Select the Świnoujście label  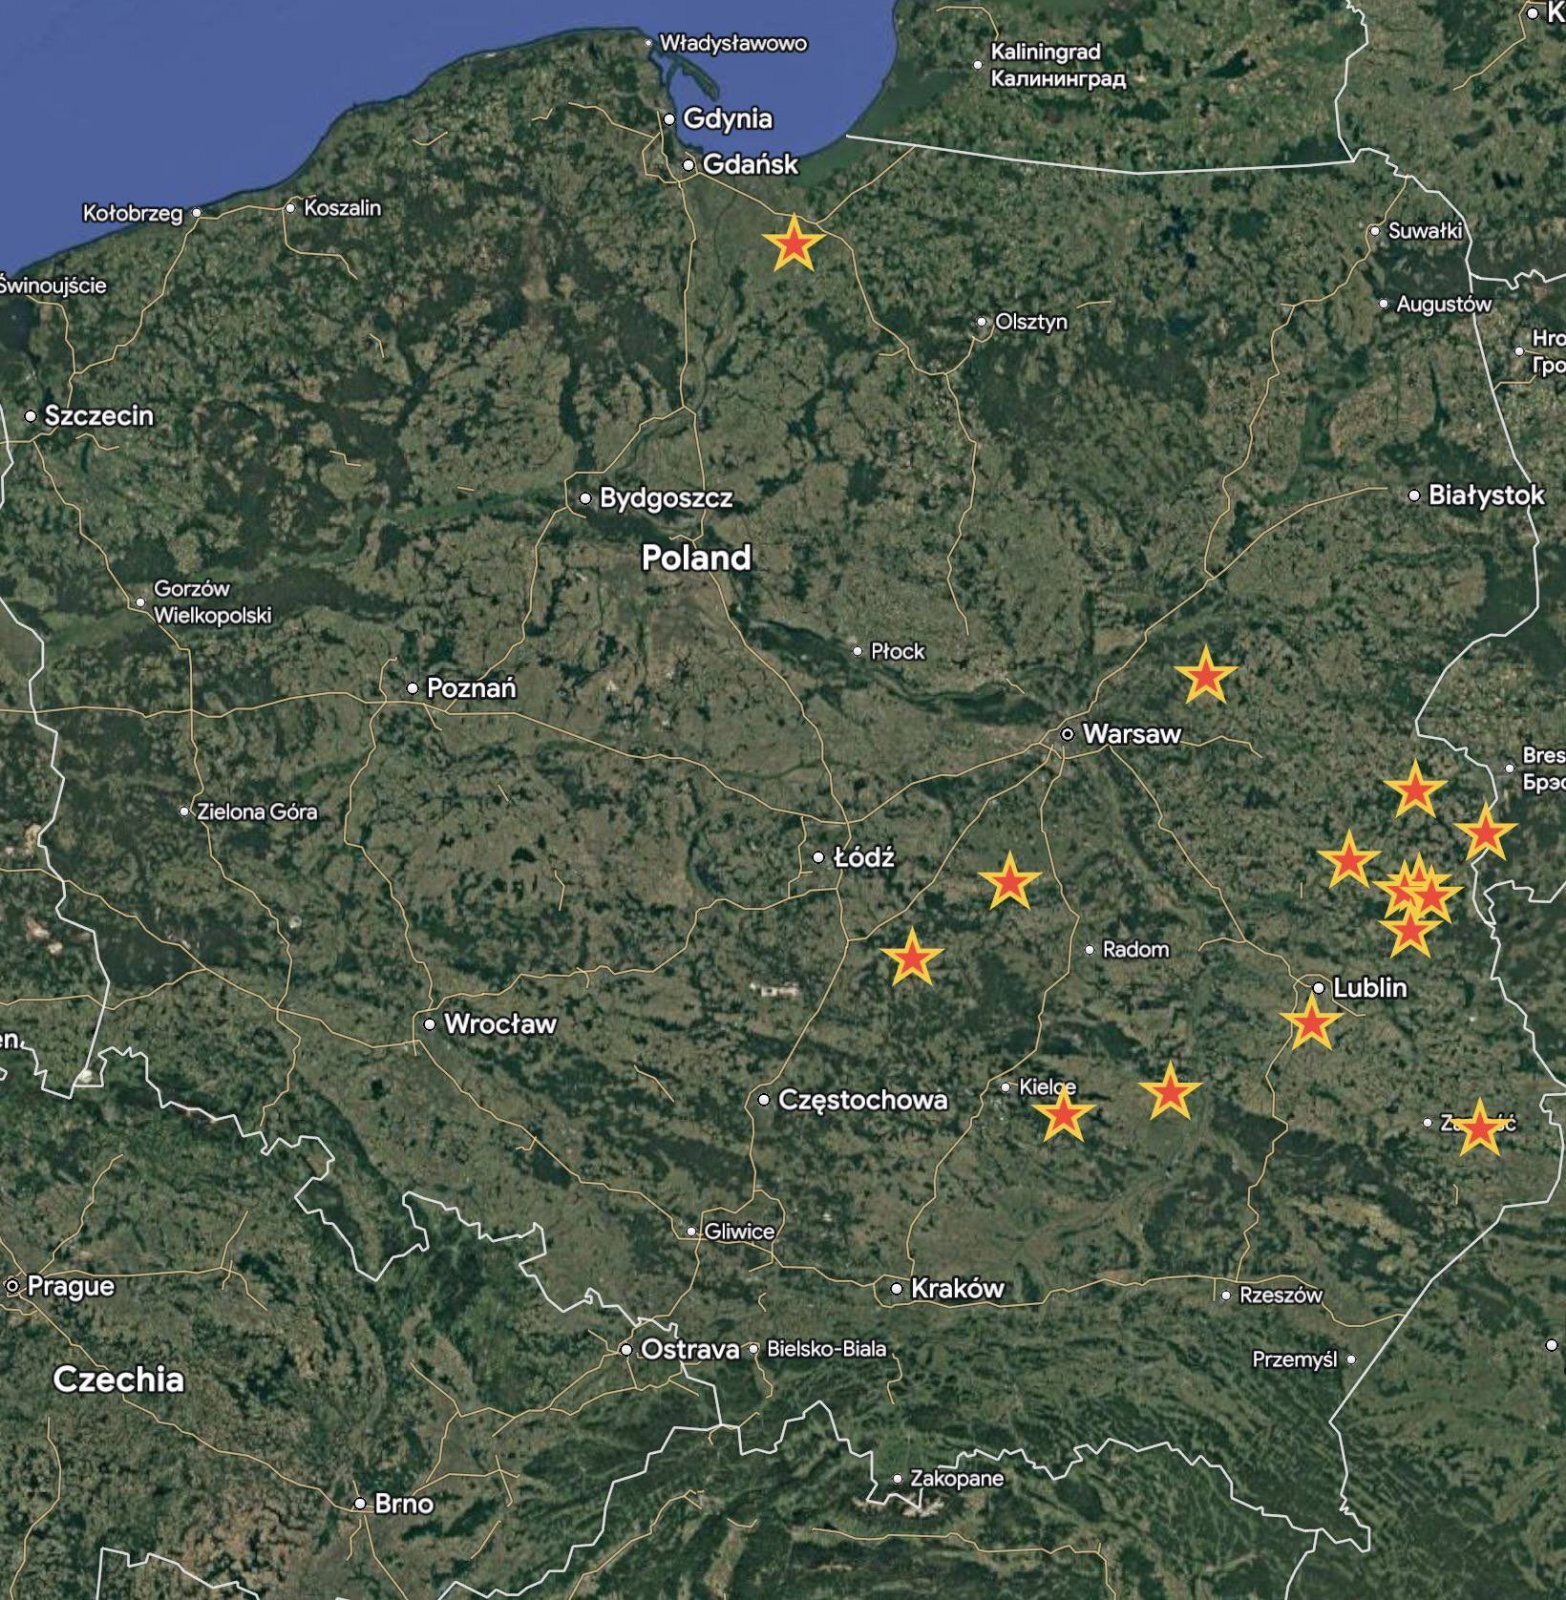coord(52,285)
